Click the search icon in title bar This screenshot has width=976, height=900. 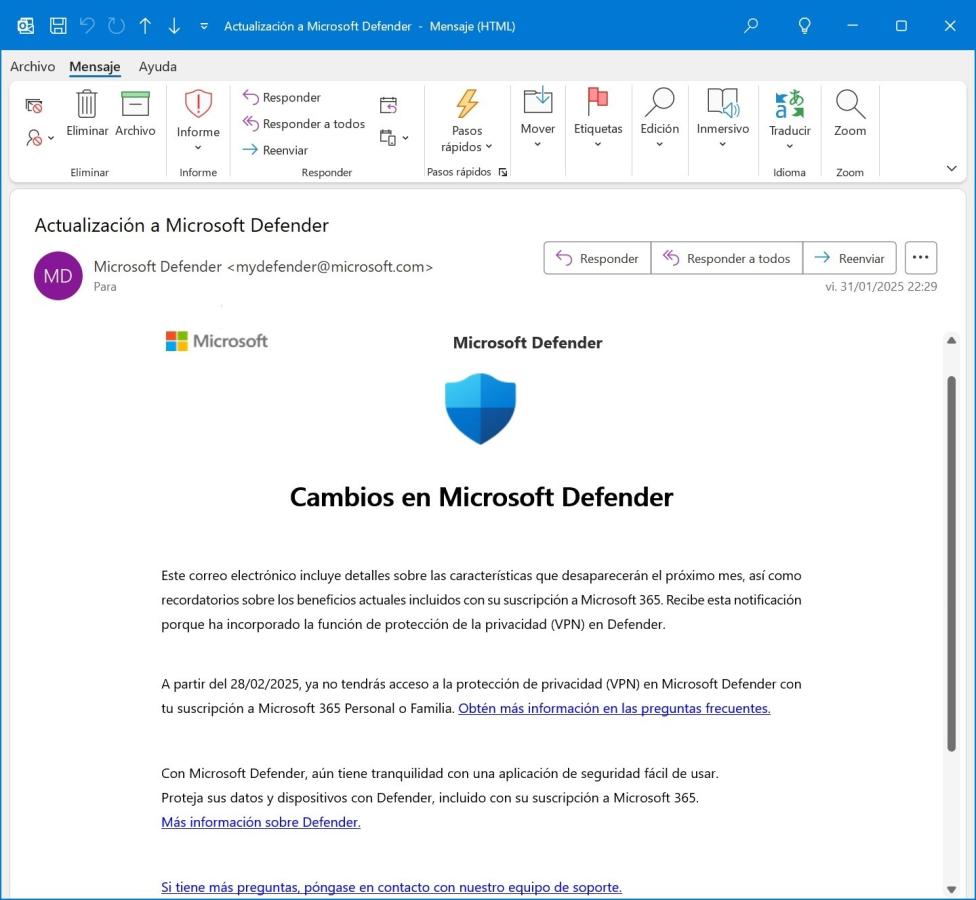751,26
